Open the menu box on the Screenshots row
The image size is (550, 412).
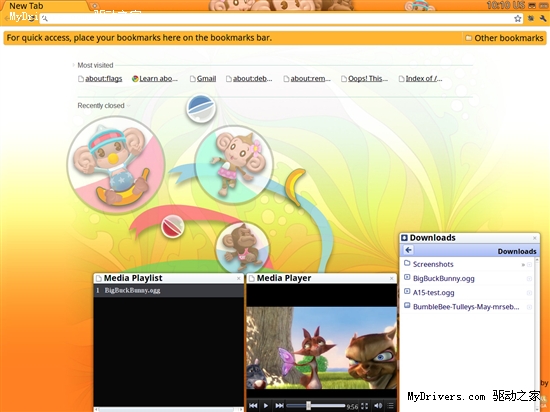coord(529,265)
